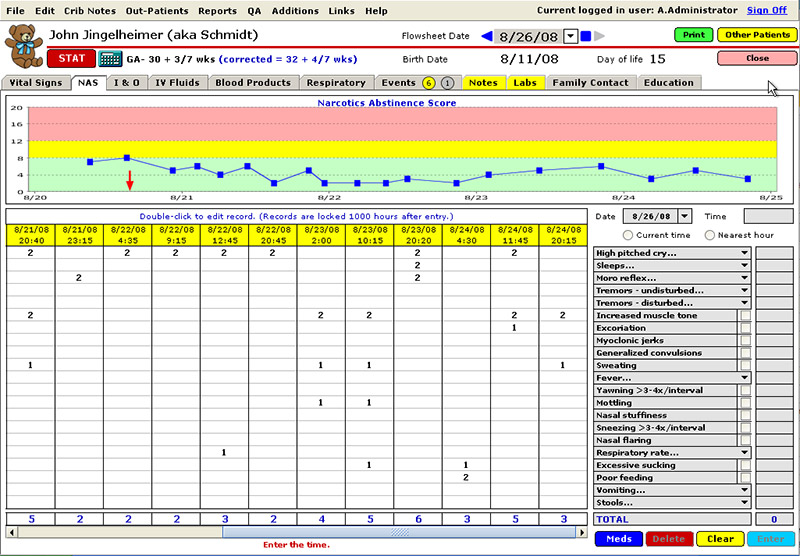Switch to the Family Contact tab
The image size is (800, 556).
tap(590, 83)
